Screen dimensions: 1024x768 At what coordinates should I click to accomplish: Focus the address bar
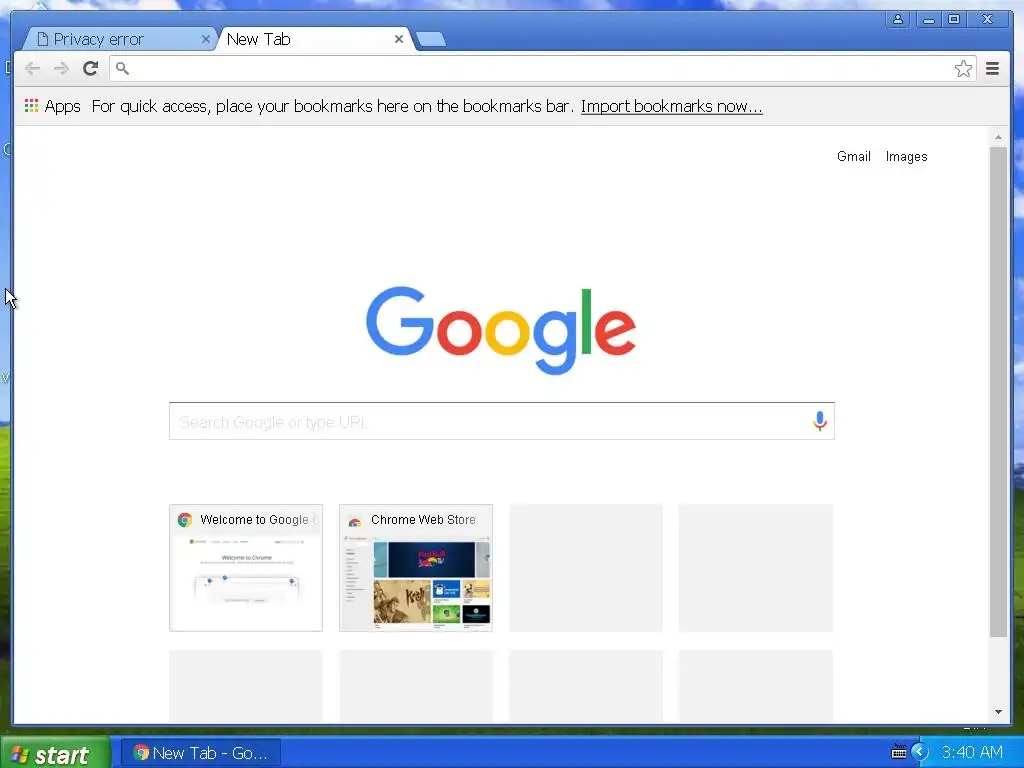(x=543, y=69)
